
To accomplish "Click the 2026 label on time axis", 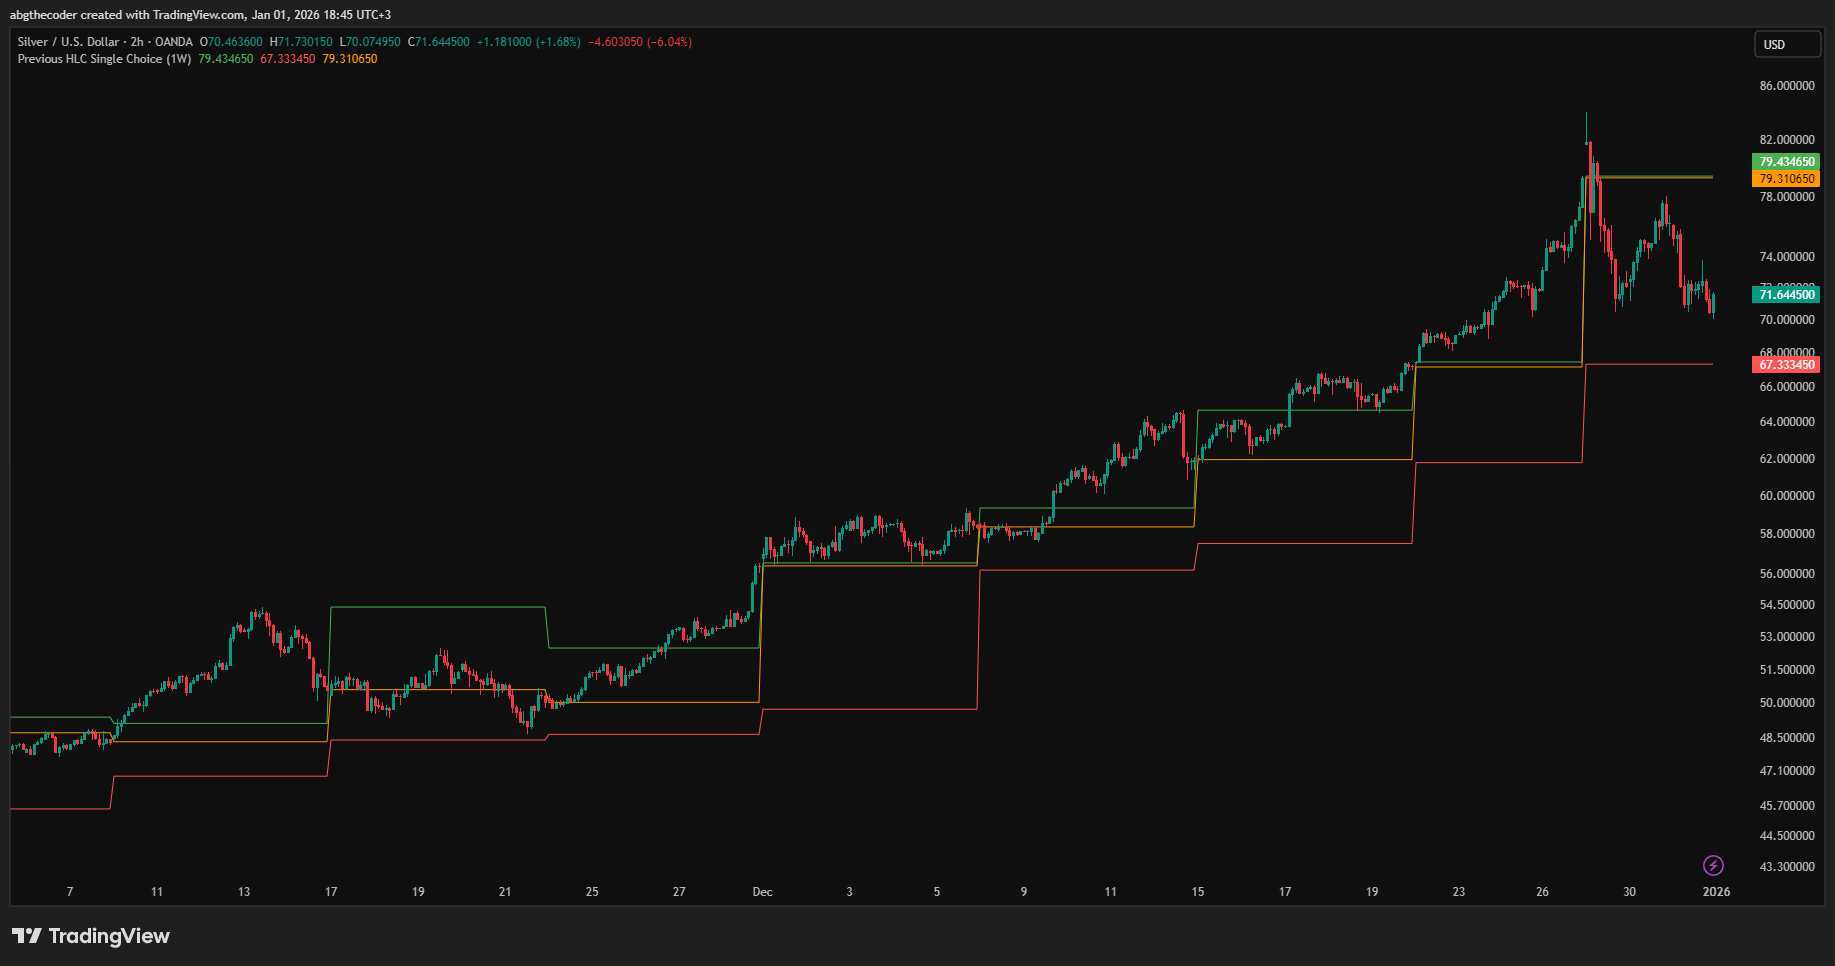I will [1716, 892].
